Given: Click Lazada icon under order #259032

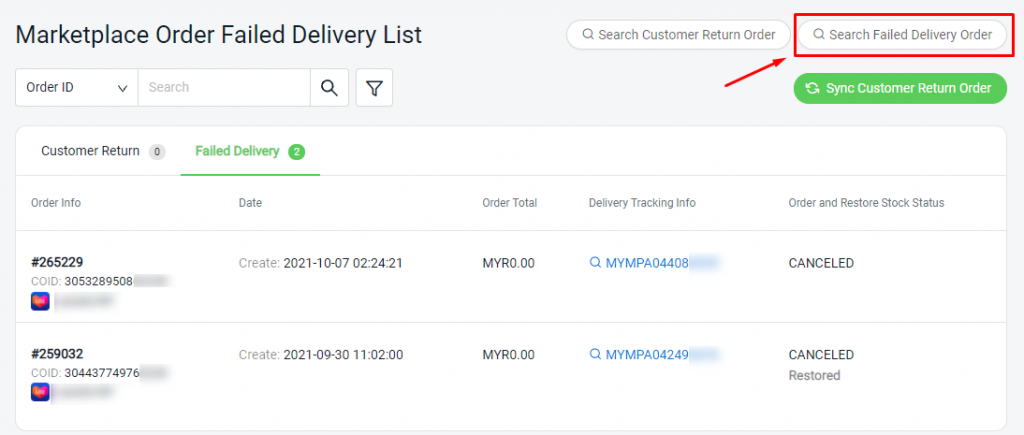Looking at the screenshot, I should coord(40,392).
